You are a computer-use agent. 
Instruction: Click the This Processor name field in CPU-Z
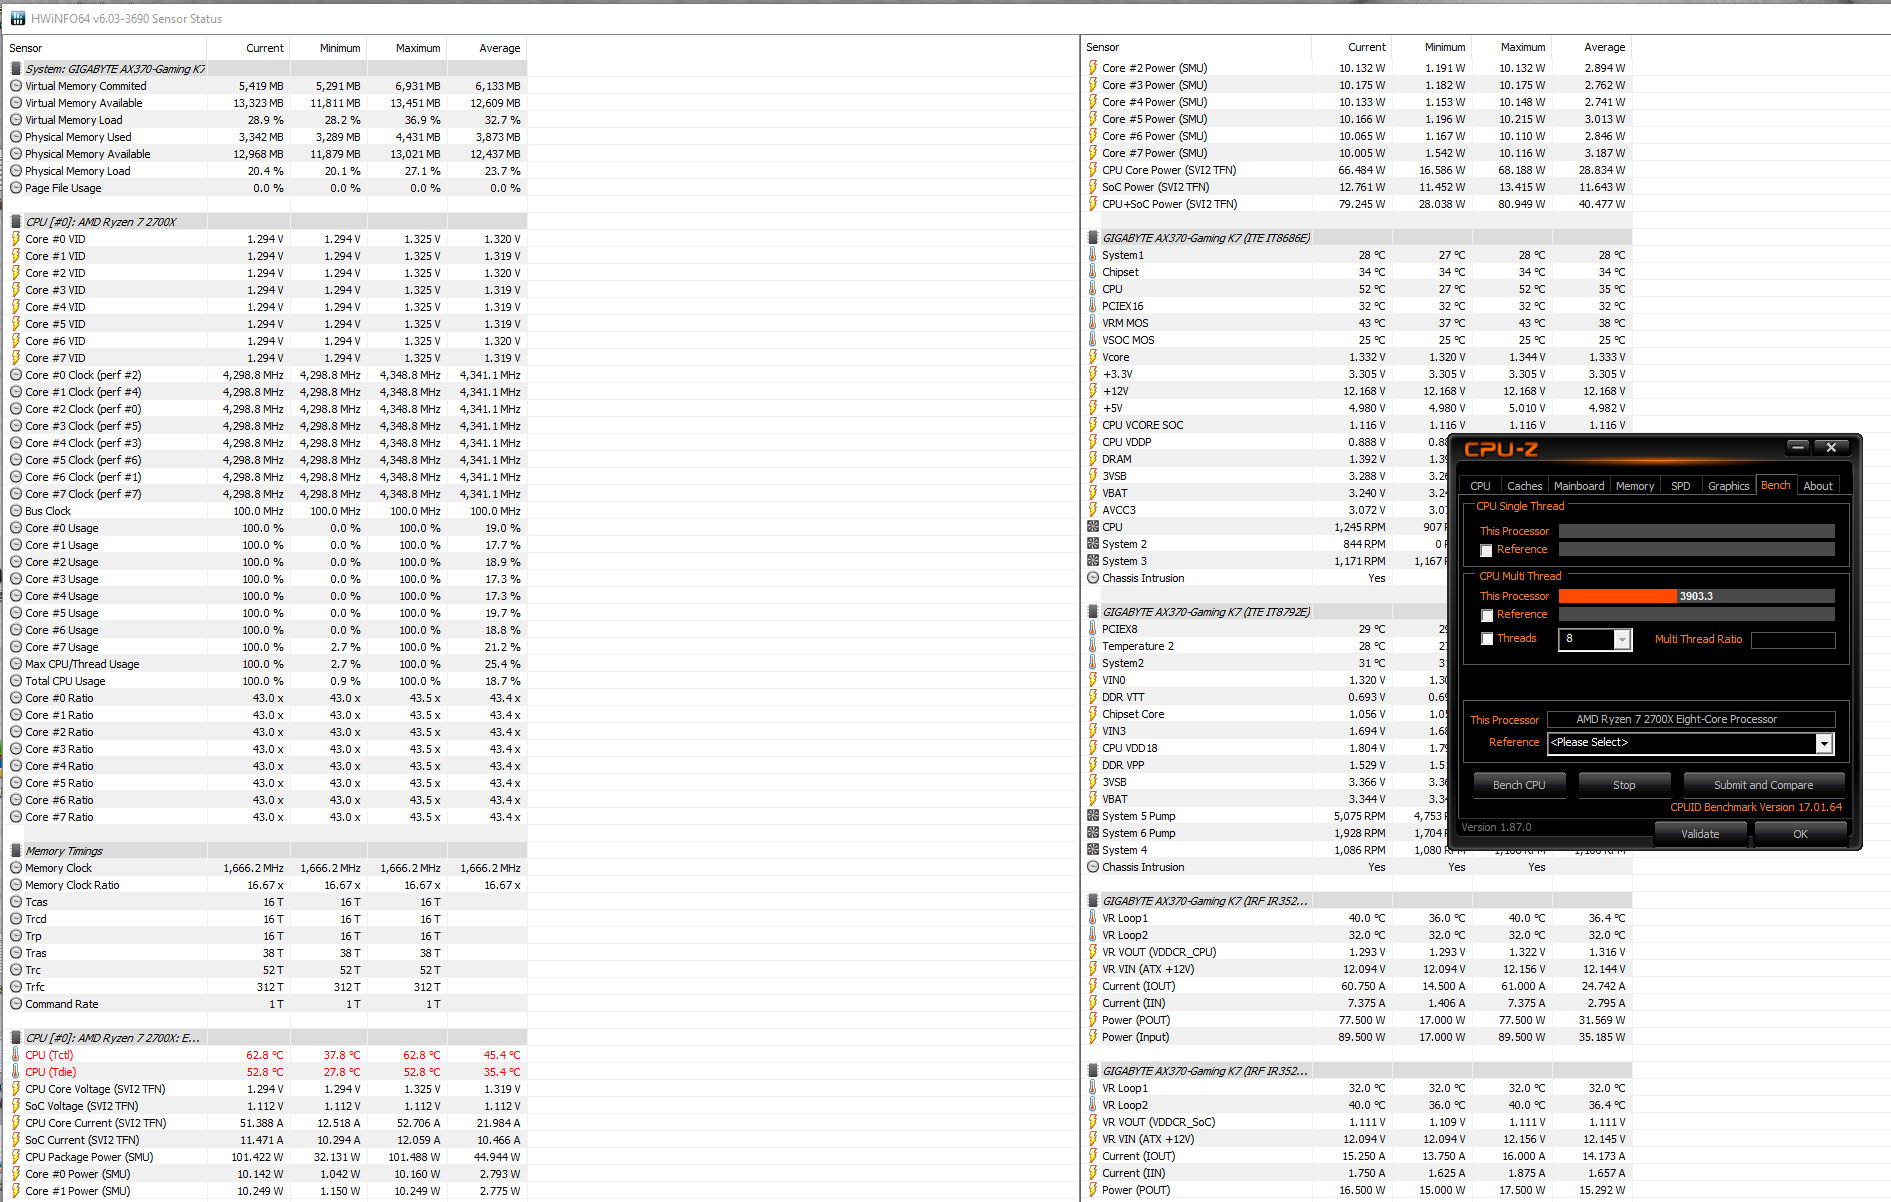pyautogui.click(x=1691, y=719)
